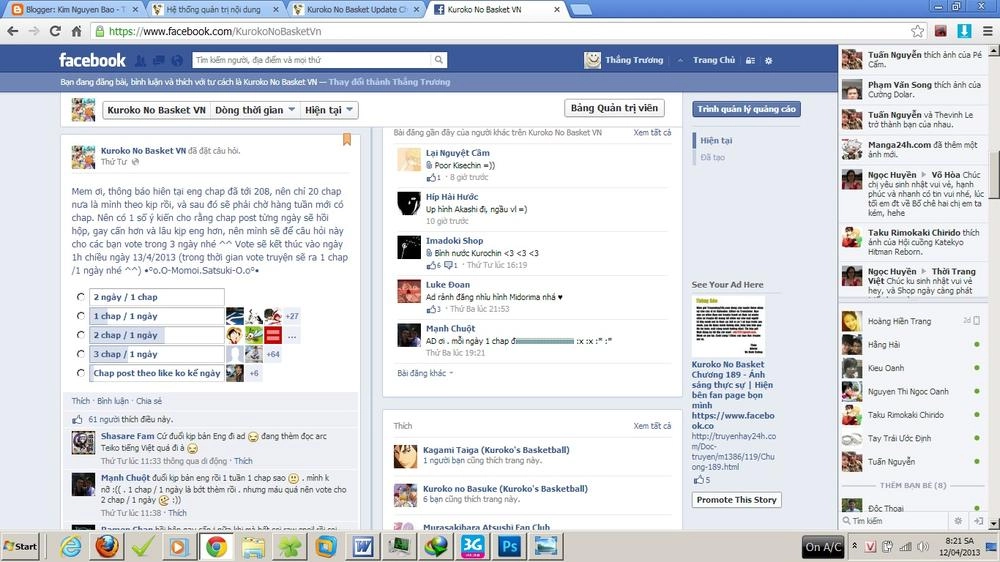The width and height of the screenshot is (1000, 562).
Task: Click the "Promote This Story" button
Action: (x=736, y=500)
